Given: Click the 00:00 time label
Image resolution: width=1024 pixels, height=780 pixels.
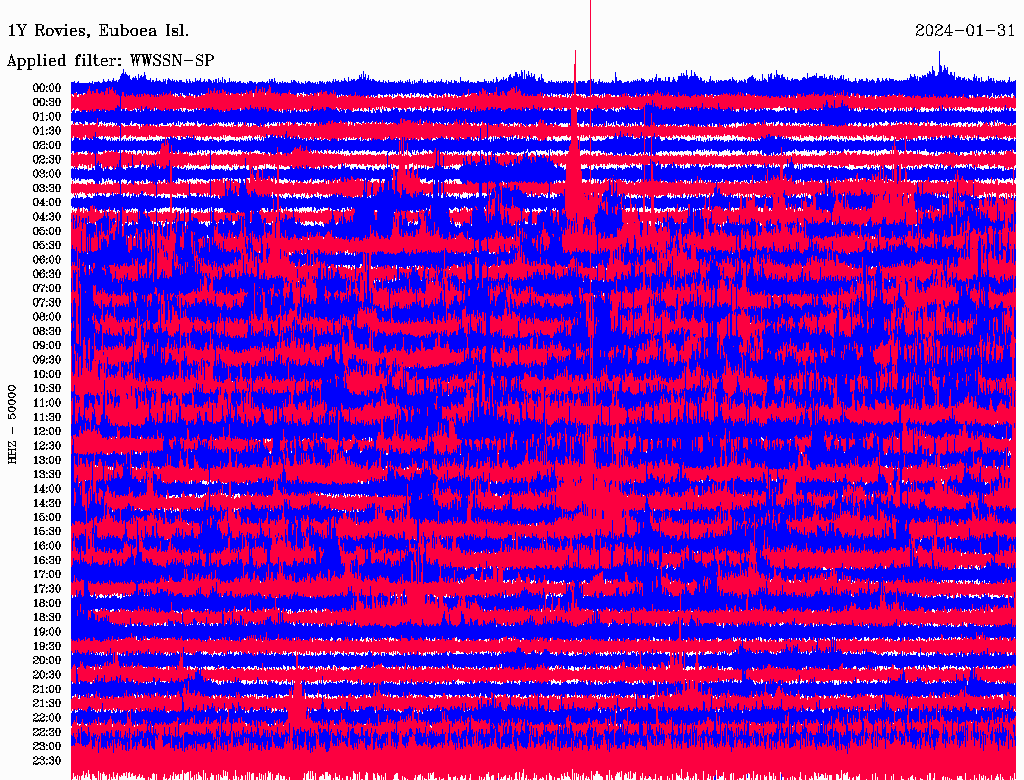Looking at the screenshot, I should (x=47, y=88).
